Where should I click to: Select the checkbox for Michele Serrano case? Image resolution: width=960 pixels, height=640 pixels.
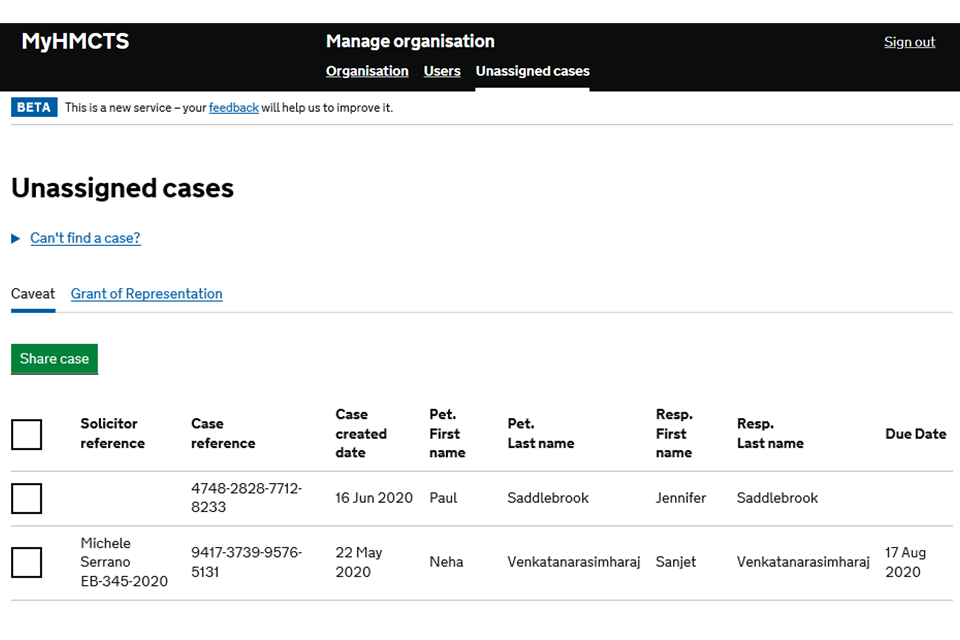pos(27,562)
